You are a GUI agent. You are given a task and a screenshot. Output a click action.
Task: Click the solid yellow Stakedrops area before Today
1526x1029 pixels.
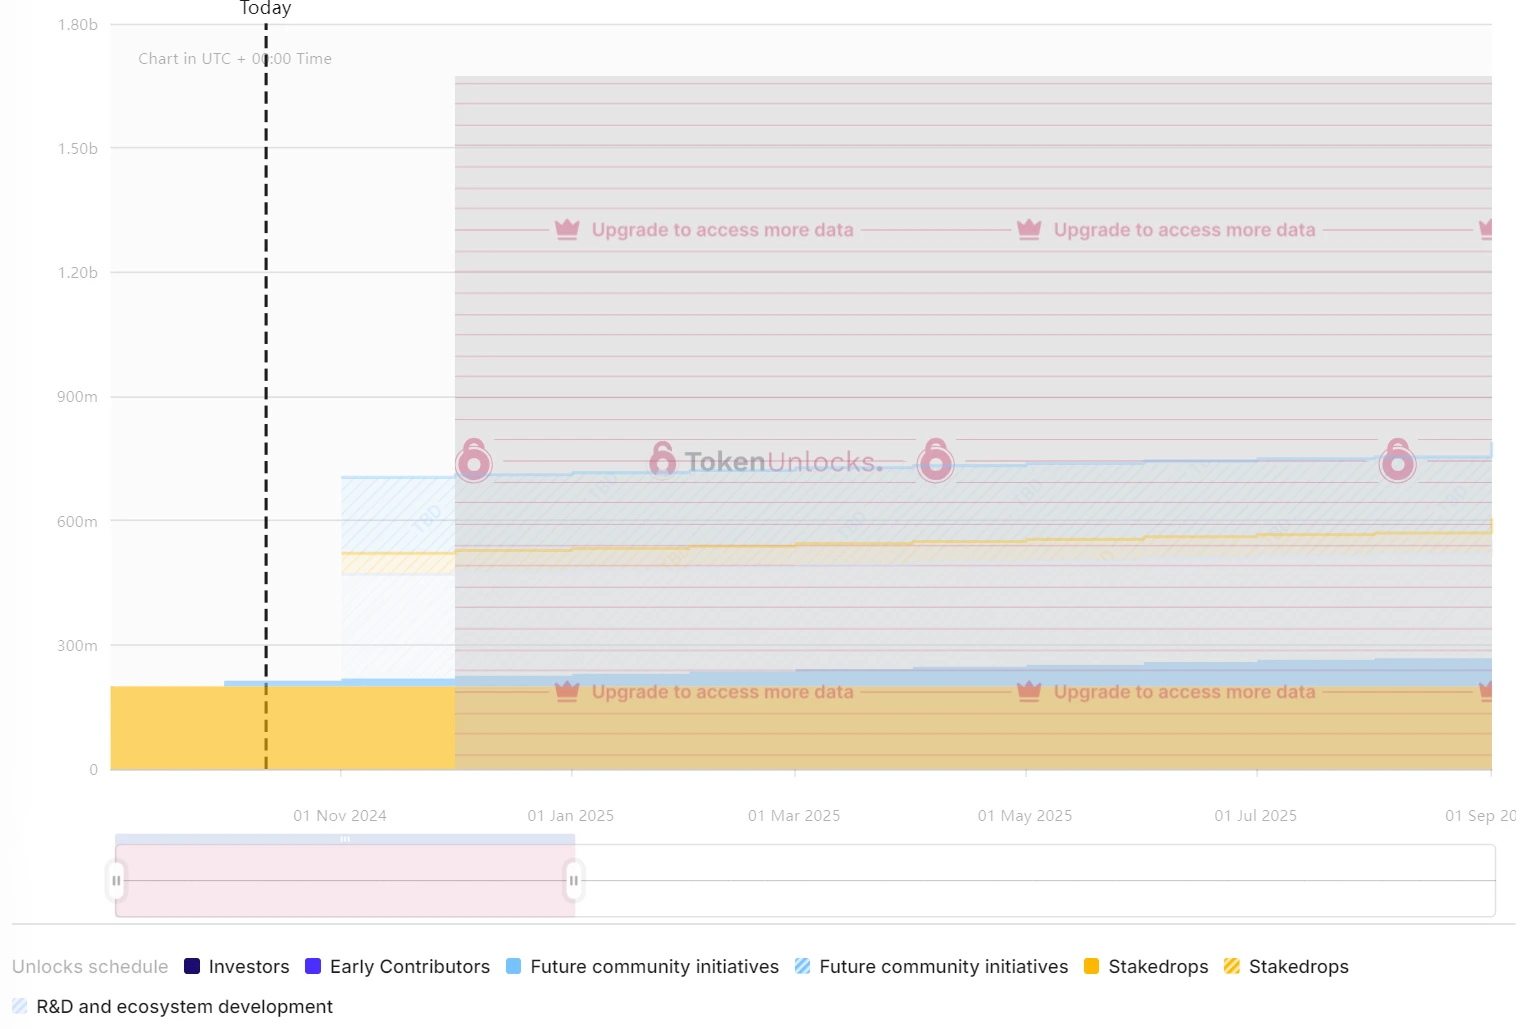pos(180,728)
